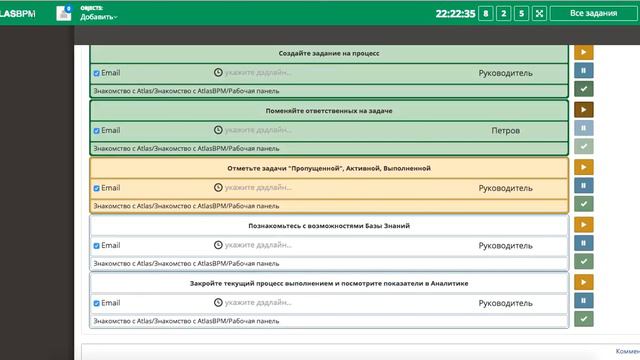
Task: Click process path under 'Поменяйте ответственных на задаче'
Action: (x=187, y=149)
